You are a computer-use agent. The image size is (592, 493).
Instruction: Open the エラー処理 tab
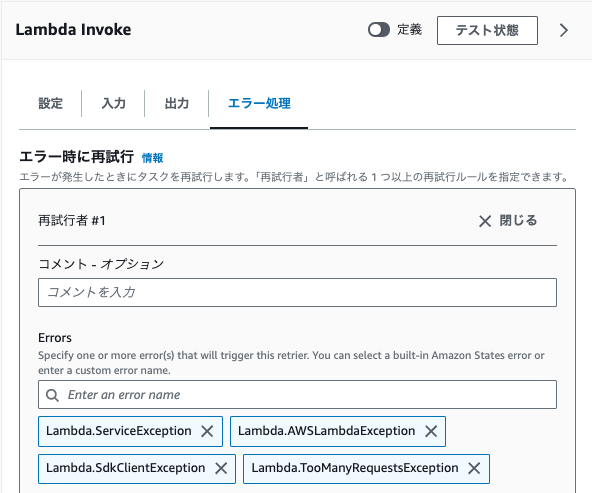point(259,103)
